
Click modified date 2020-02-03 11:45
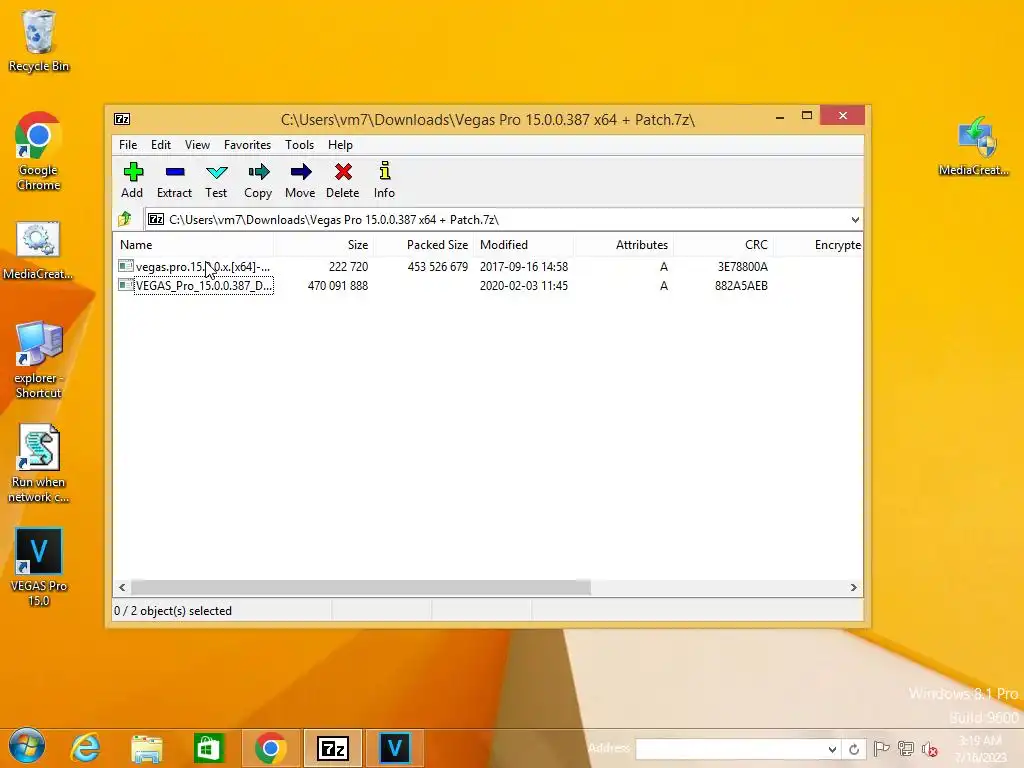point(524,285)
